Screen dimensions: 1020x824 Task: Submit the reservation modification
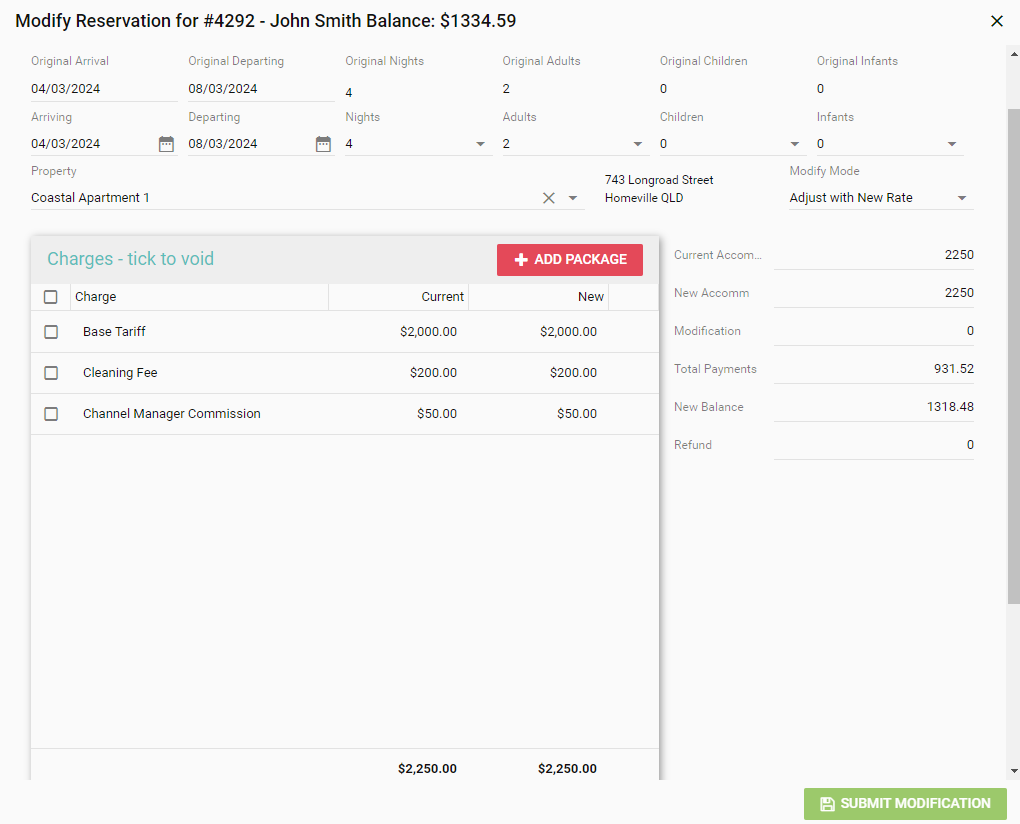tap(905, 804)
